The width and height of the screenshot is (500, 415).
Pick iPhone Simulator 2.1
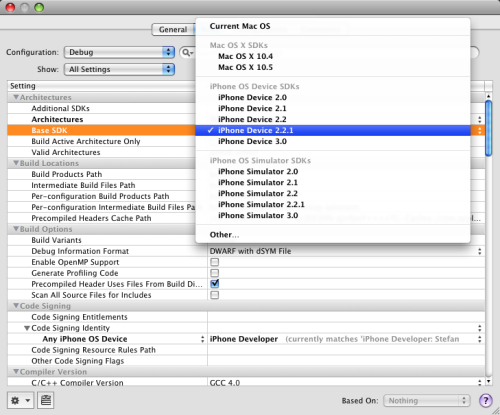click(333, 183)
